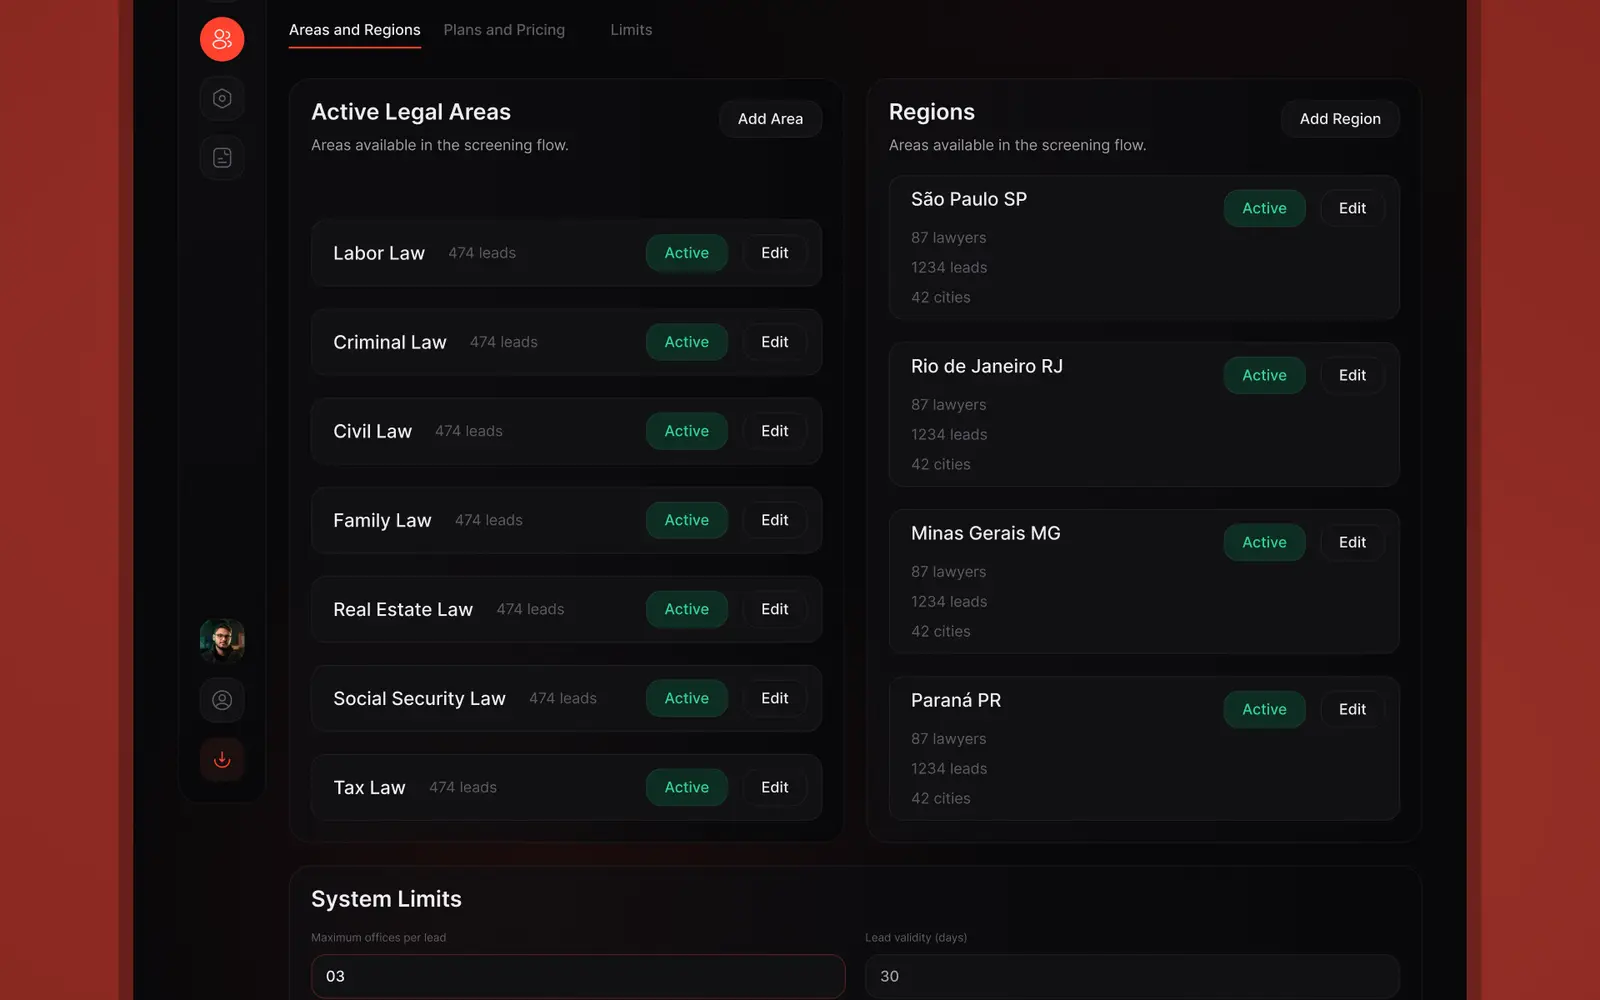Viewport: 1600px width, 1000px height.
Task: Toggle Active status for Criminal Law
Action: (x=687, y=342)
